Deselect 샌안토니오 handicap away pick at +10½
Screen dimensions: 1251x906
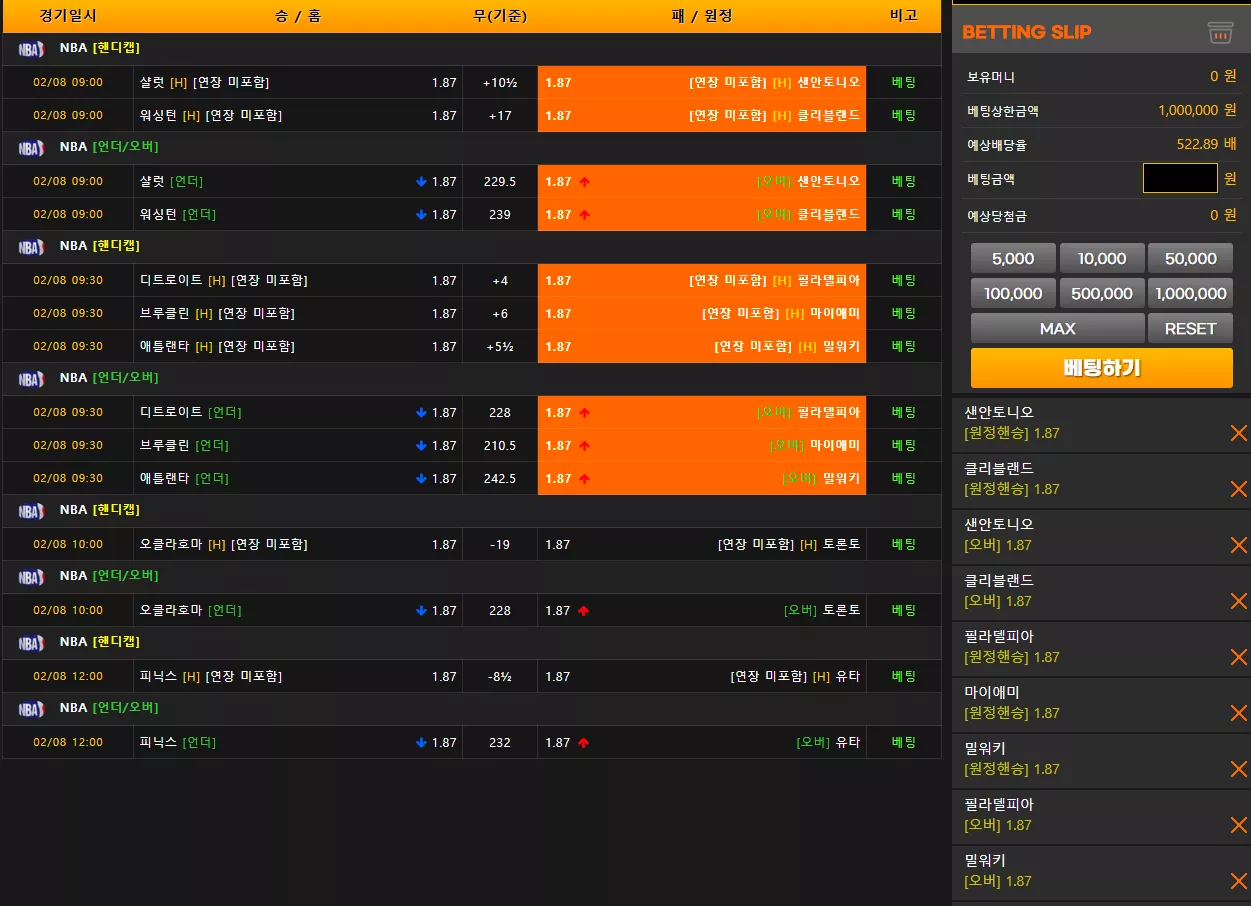[x=702, y=83]
